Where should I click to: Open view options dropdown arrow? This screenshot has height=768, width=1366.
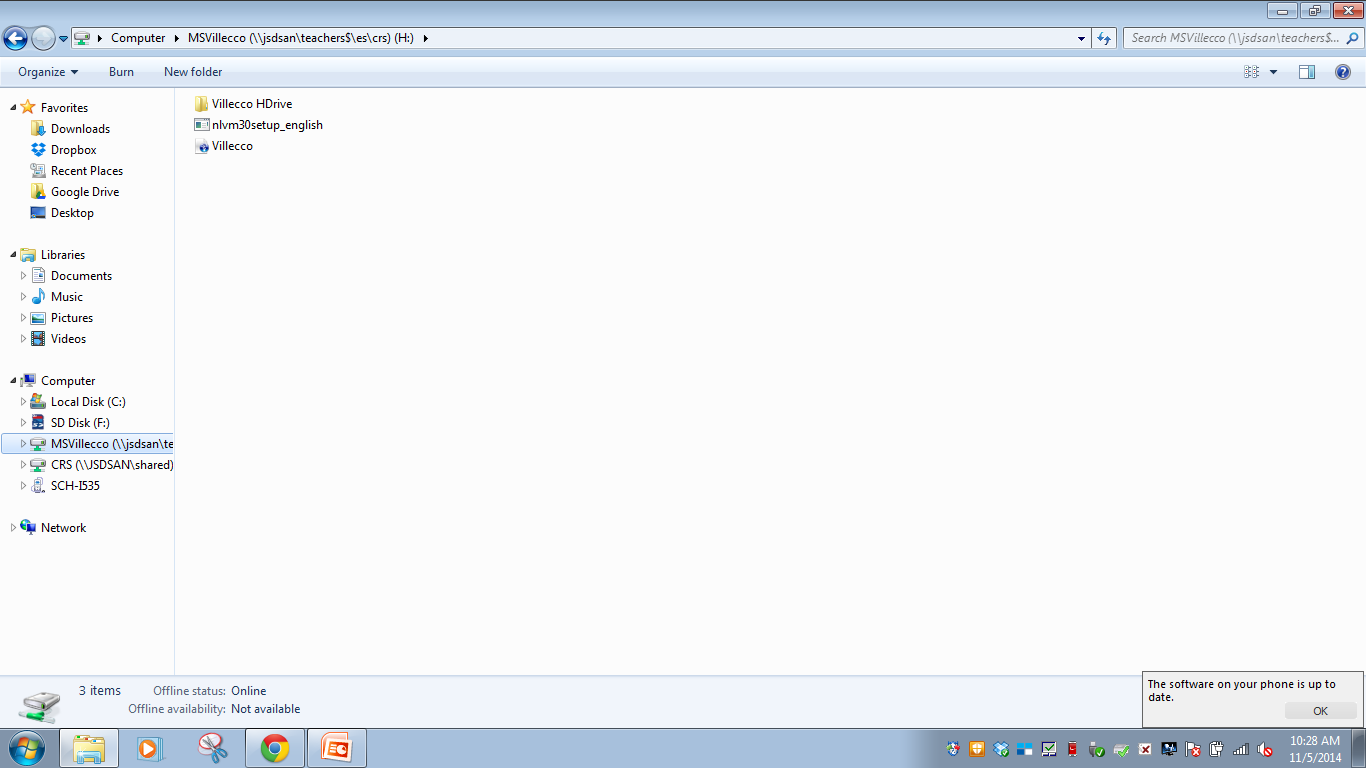(1273, 72)
